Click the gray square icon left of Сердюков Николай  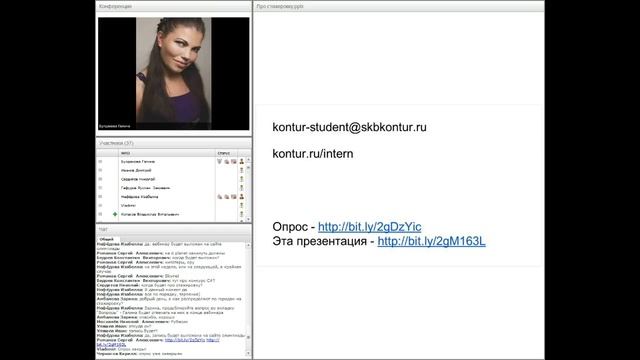point(100,179)
